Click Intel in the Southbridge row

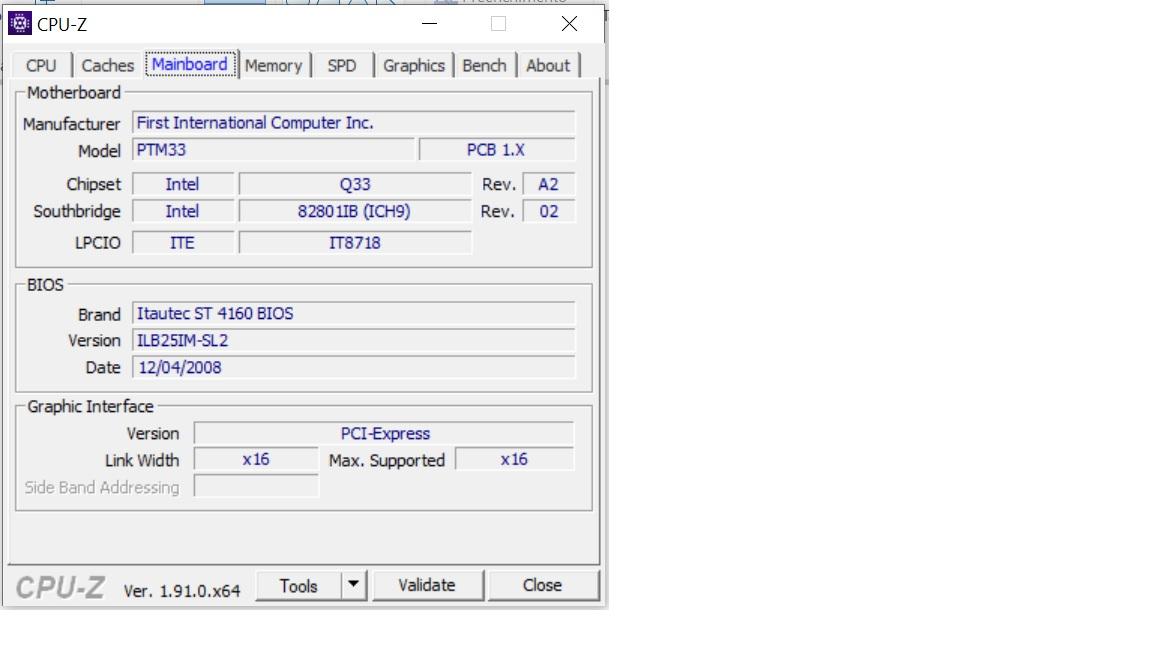[x=183, y=212]
